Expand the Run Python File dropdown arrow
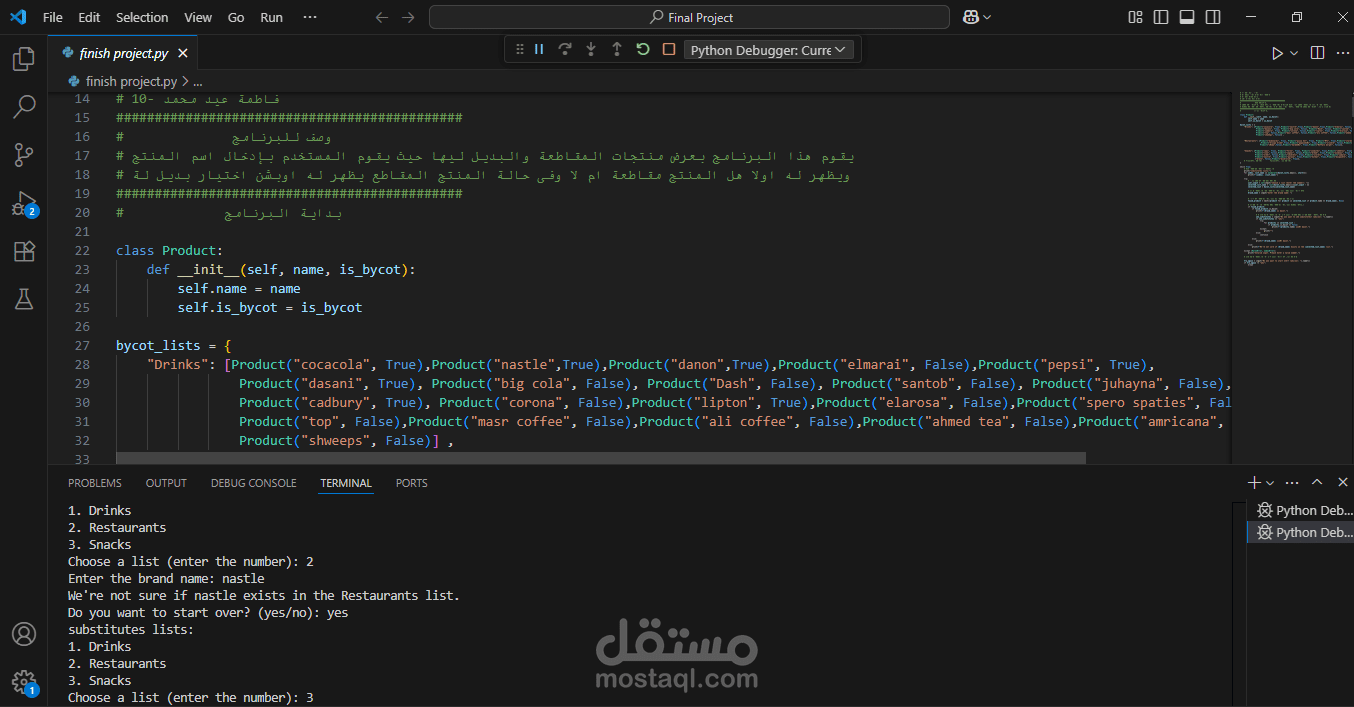The width and height of the screenshot is (1354, 707). tap(1294, 53)
